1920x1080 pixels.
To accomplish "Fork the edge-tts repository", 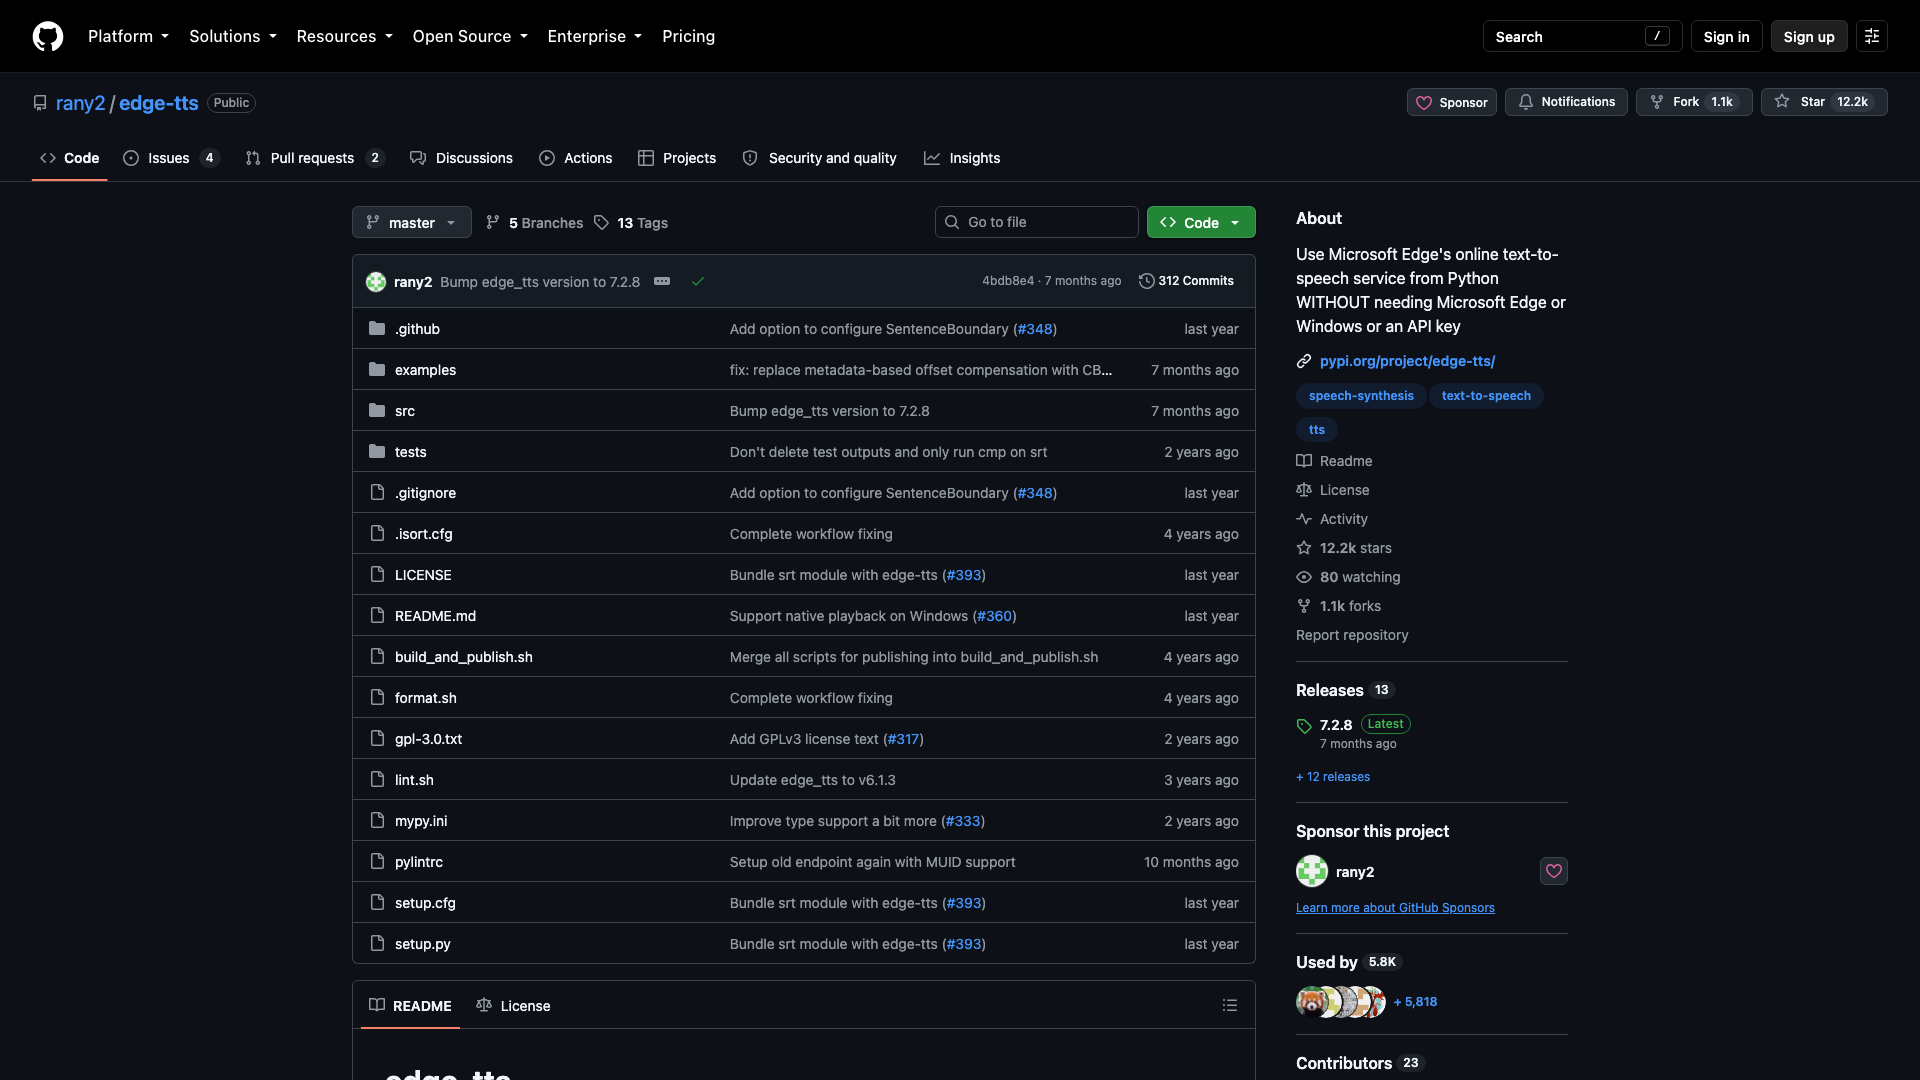I will (x=1694, y=102).
